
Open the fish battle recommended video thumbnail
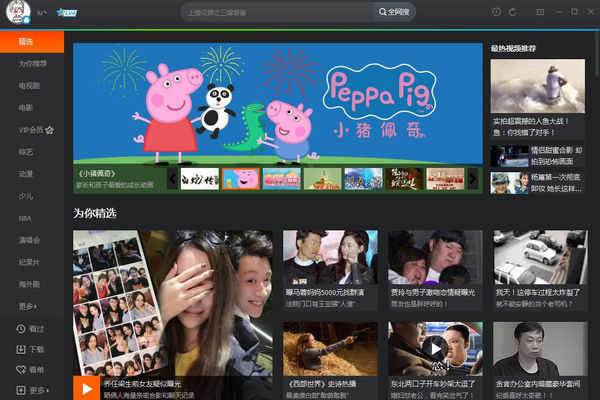pyautogui.click(x=538, y=86)
